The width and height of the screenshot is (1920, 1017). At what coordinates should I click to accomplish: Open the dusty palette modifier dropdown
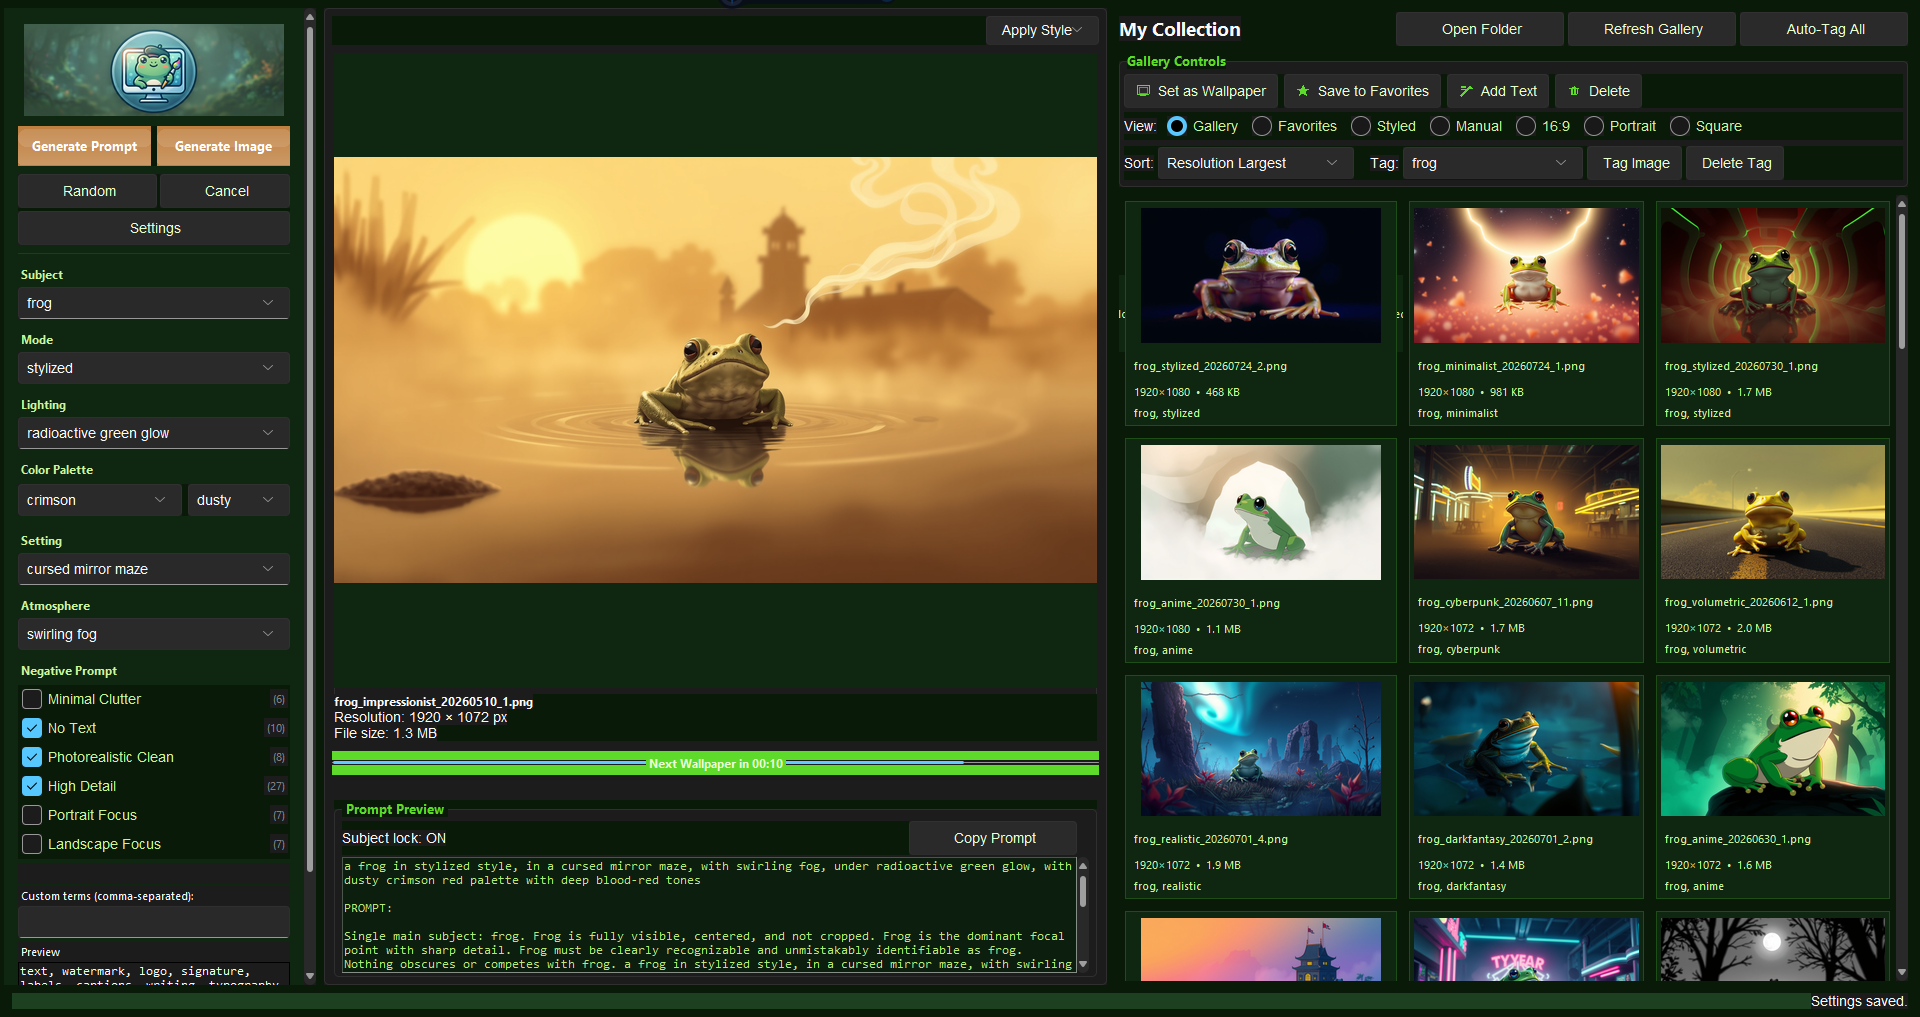[x=238, y=500]
